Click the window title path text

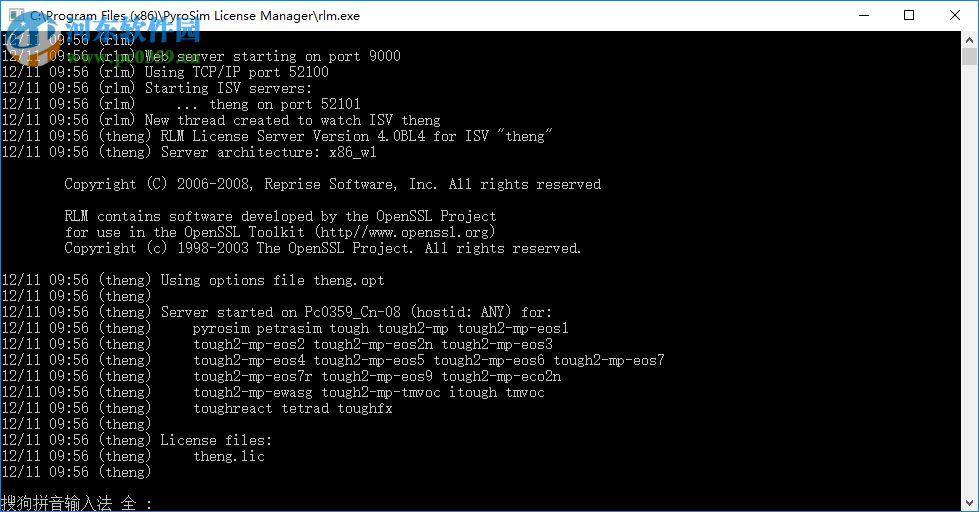pyautogui.click(x=194, y=15)
